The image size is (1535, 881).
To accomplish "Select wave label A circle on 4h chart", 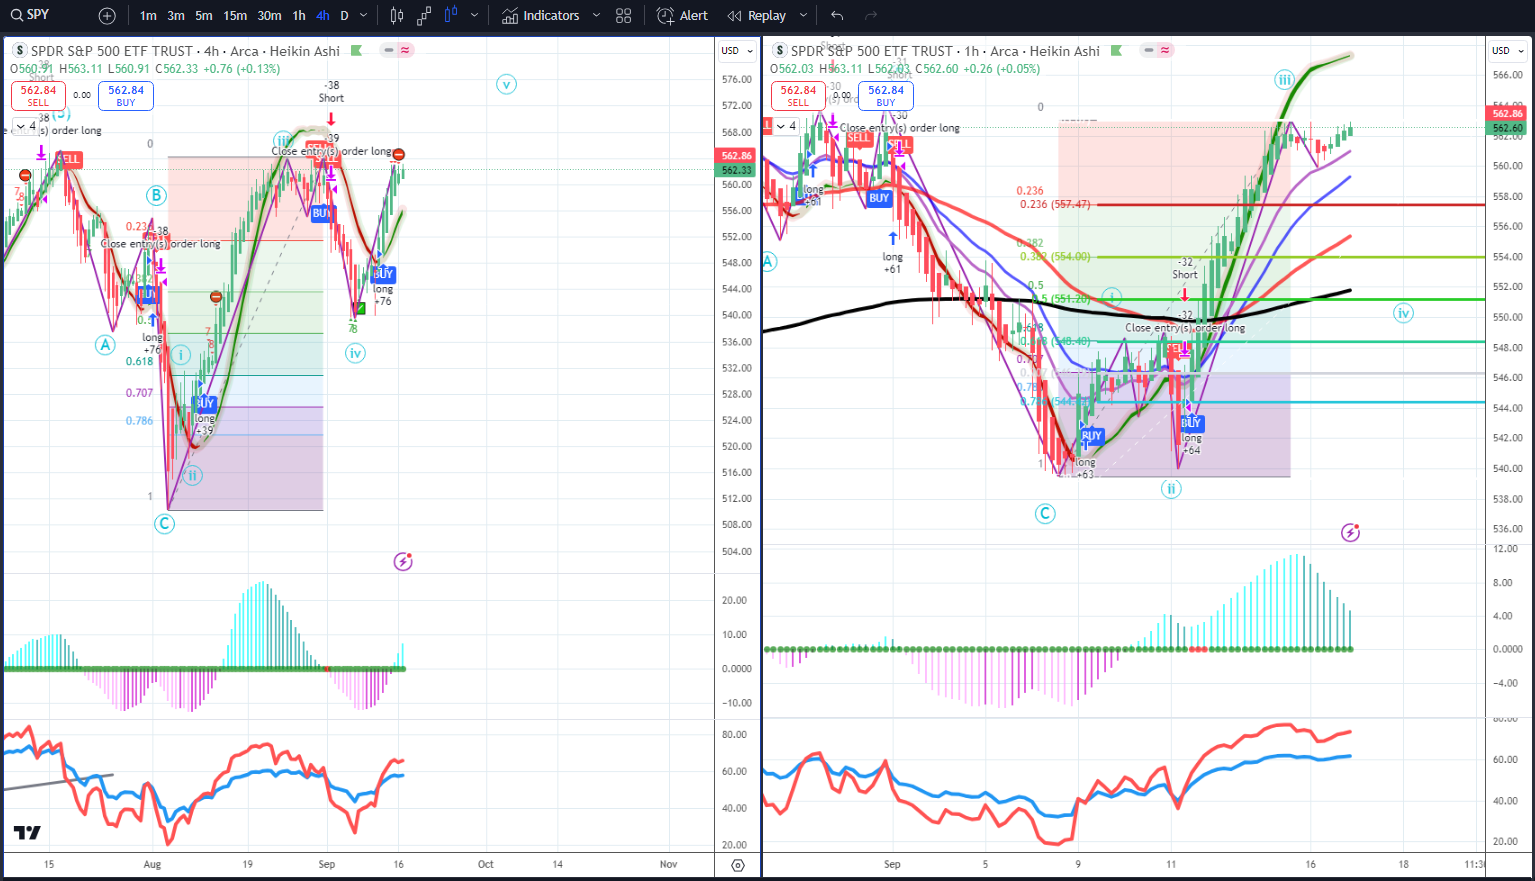I will pos(105,344).
